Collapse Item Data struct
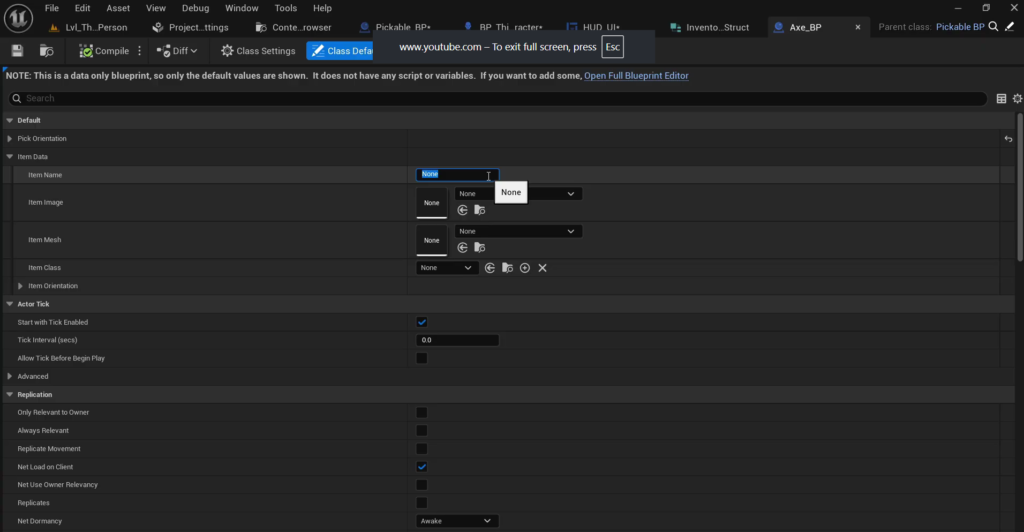1024x532 pixels. coord(10,157)
